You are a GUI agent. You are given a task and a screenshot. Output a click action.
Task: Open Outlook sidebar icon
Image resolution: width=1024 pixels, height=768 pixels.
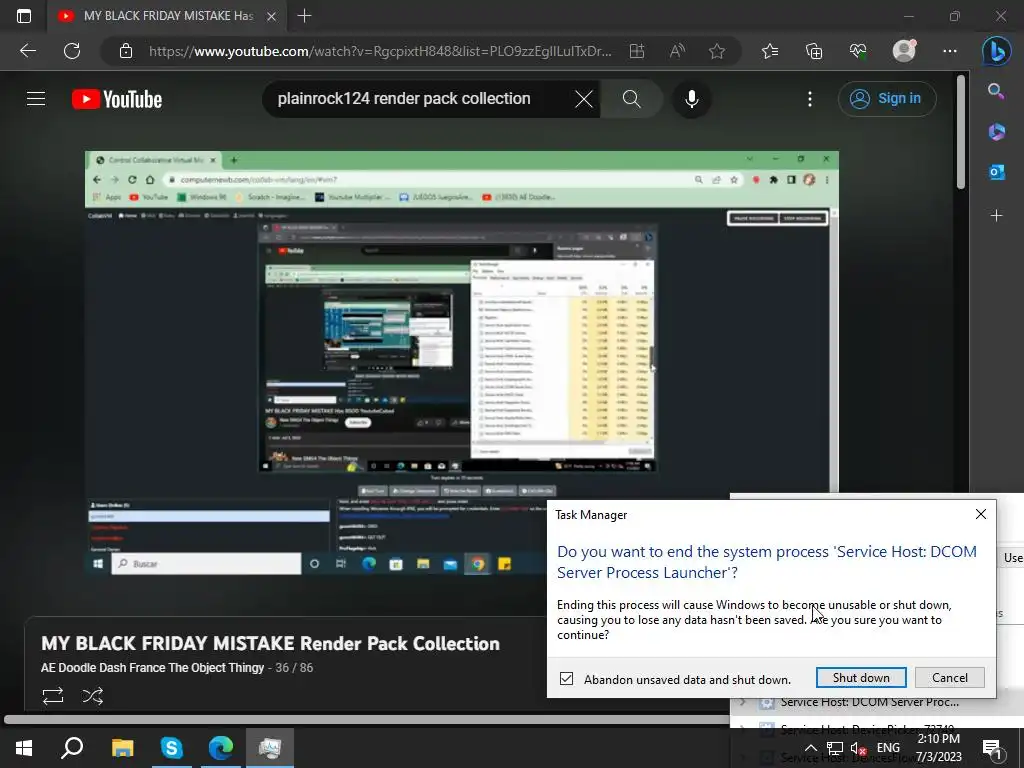point(996,172)
